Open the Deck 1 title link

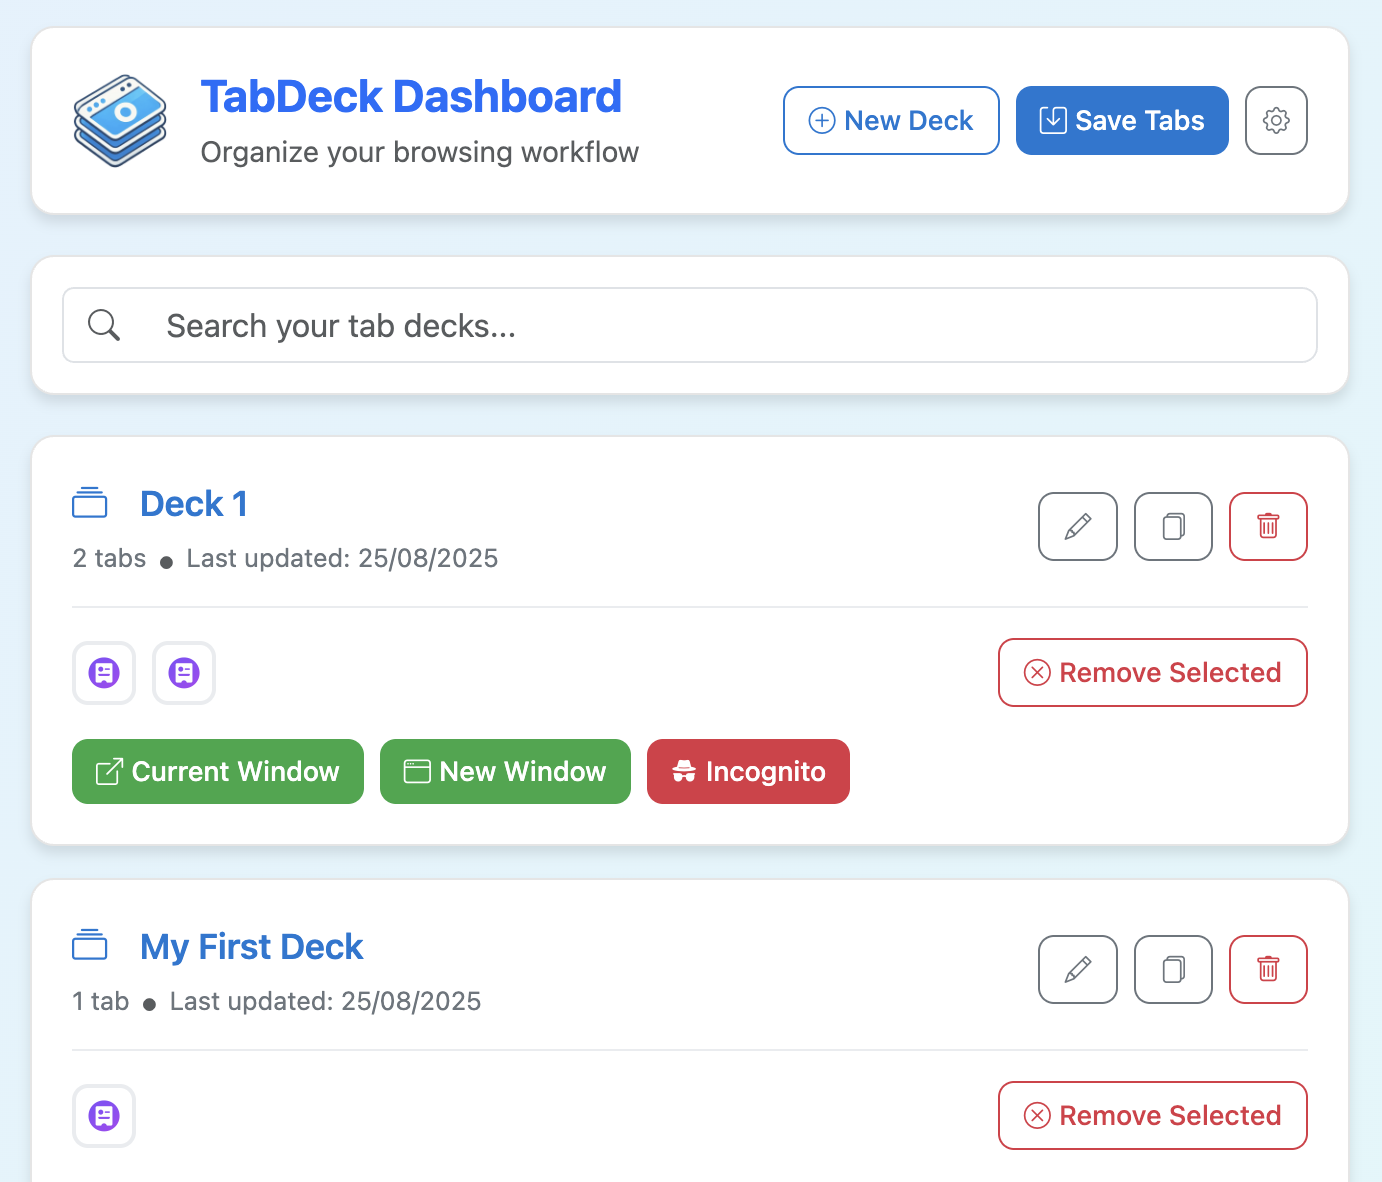194,503
